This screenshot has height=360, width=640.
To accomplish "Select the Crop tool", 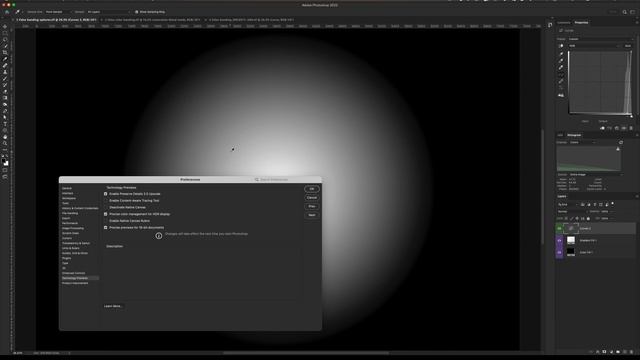I will [x=5, y=53].
